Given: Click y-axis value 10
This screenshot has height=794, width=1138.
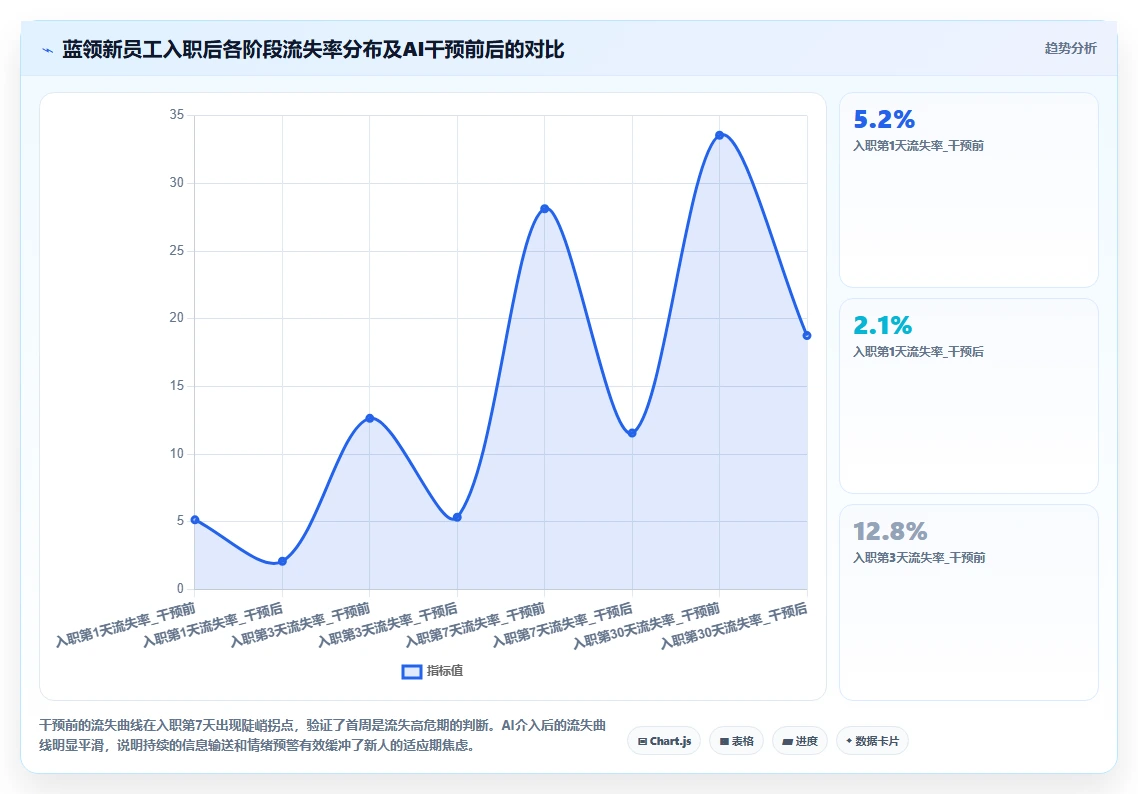Looking at the screenshot, I should point(177,454).
